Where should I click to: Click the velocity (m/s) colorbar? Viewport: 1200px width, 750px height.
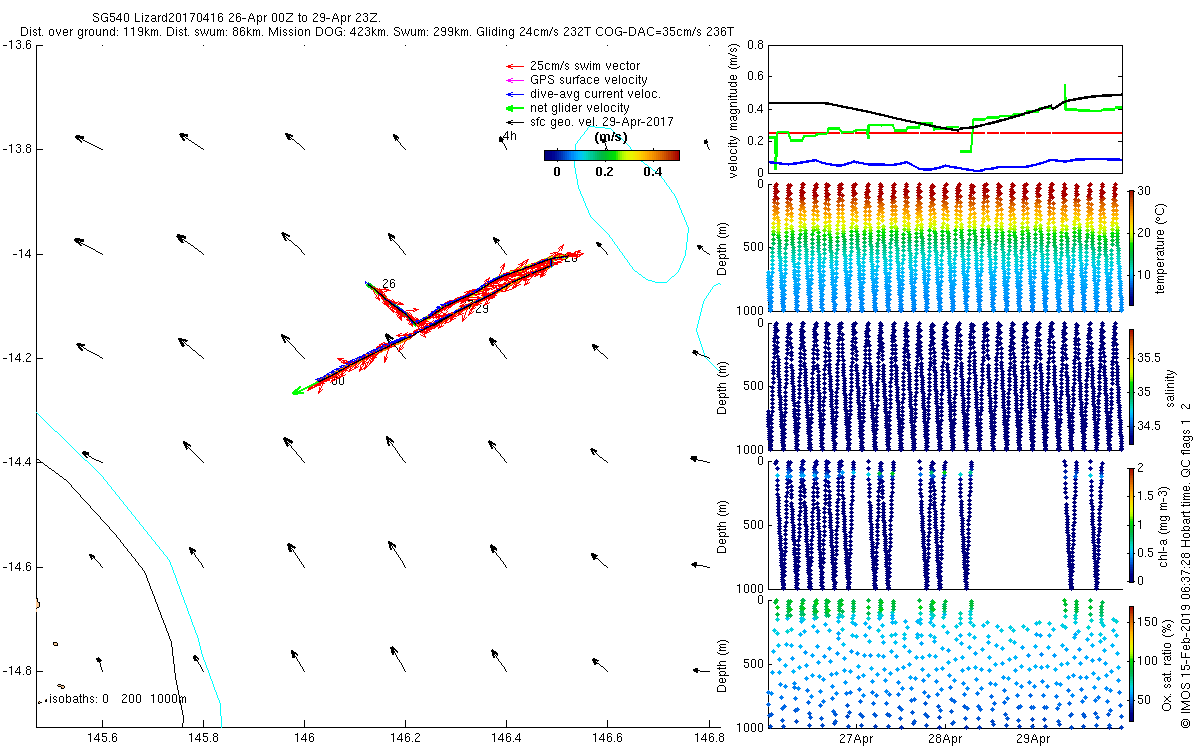611,155
